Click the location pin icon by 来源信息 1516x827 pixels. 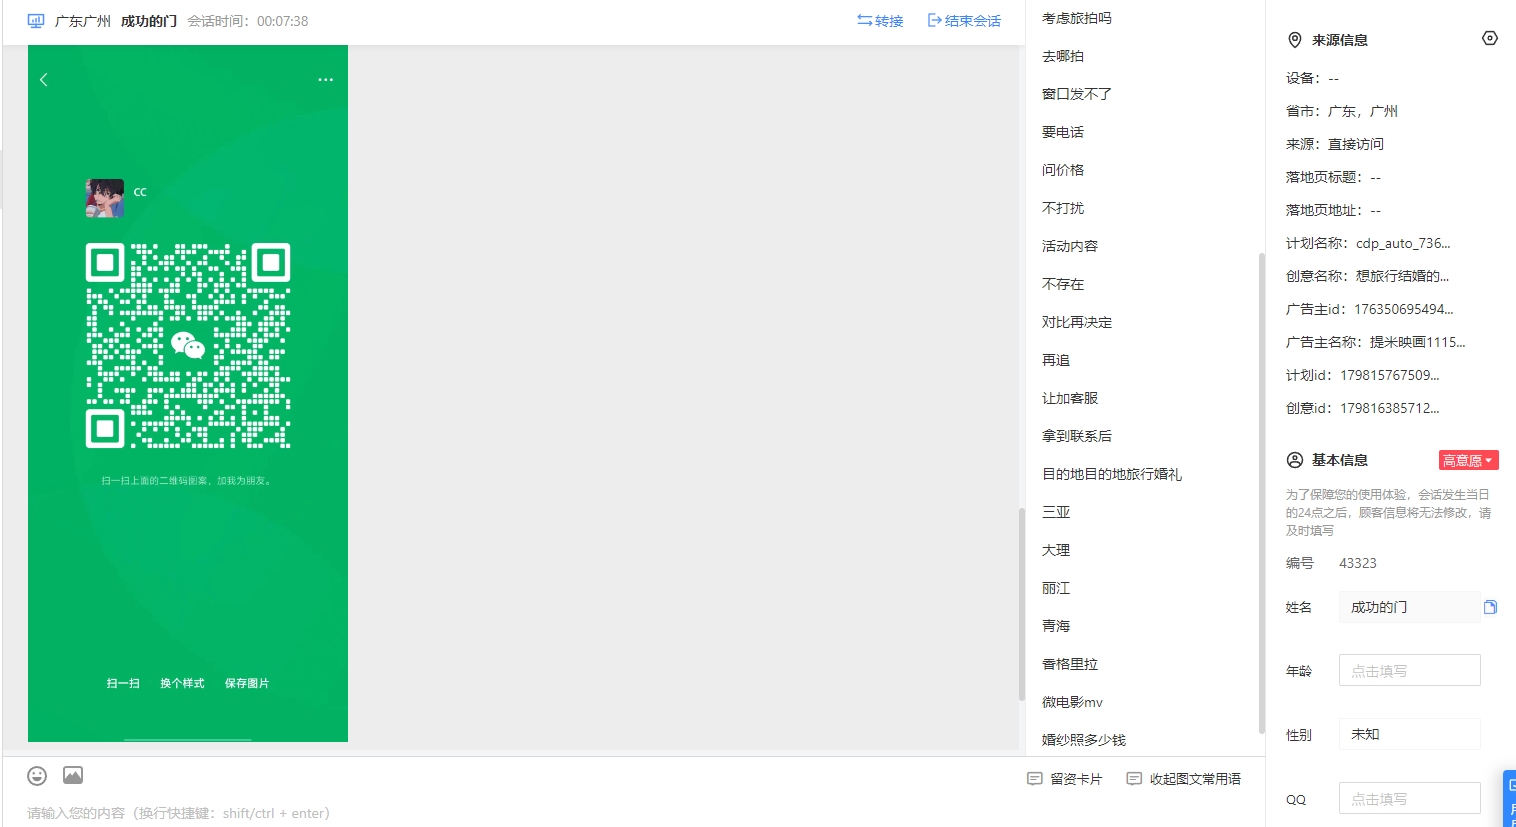pyautogui.click(x=1294, y=40)
